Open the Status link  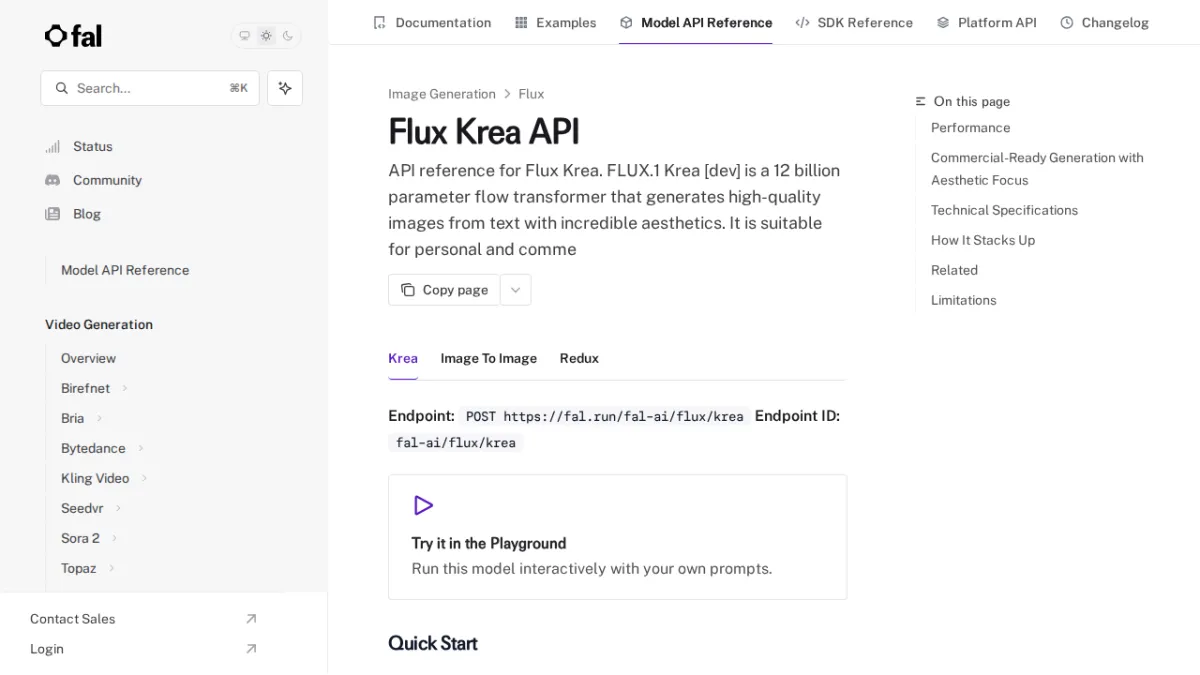coord(92,146)
